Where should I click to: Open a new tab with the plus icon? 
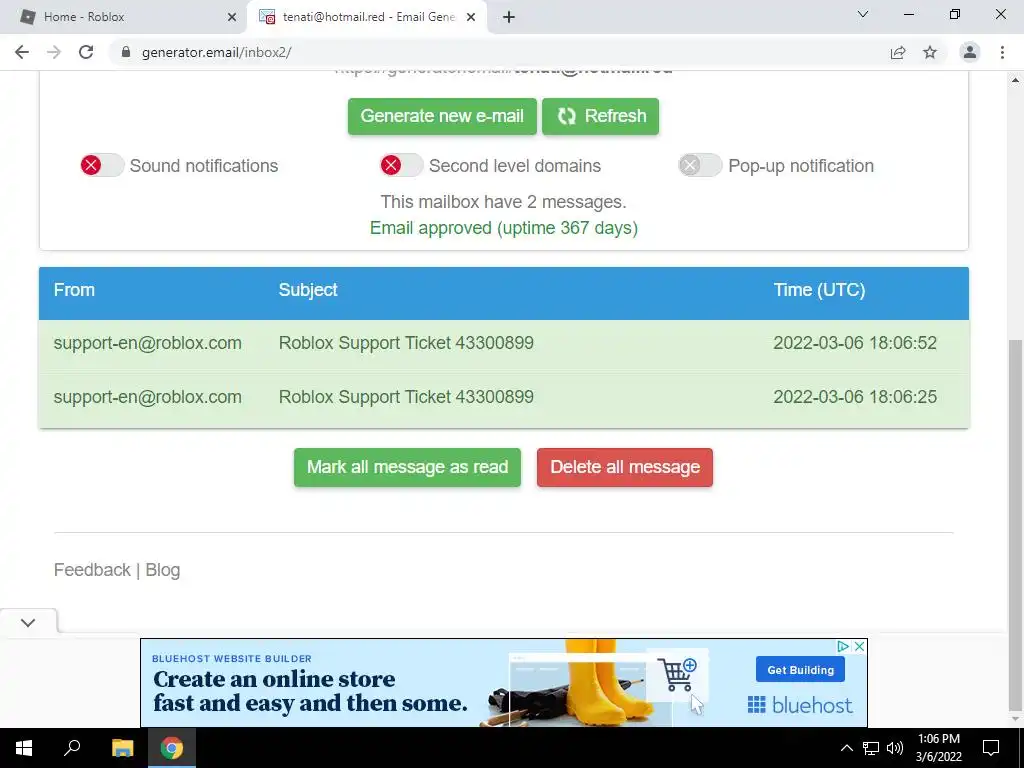click(x=509, y=17)
